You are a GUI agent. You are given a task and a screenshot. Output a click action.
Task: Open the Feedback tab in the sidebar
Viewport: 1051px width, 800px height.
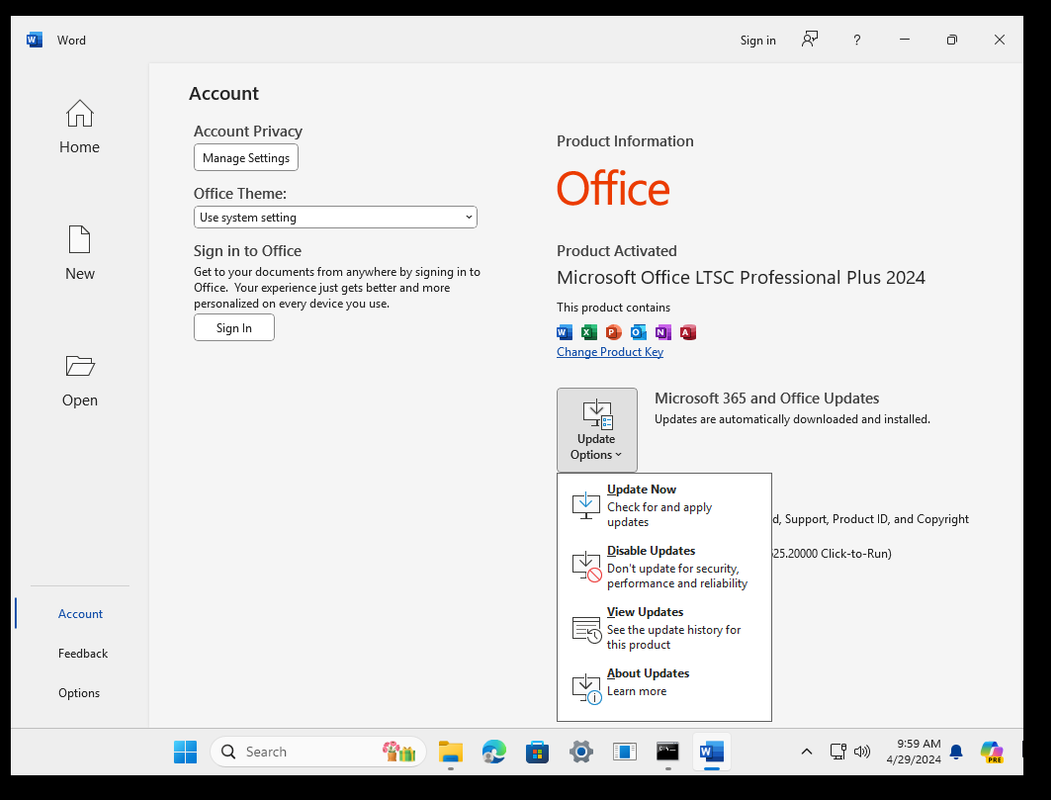coord(83,653)
